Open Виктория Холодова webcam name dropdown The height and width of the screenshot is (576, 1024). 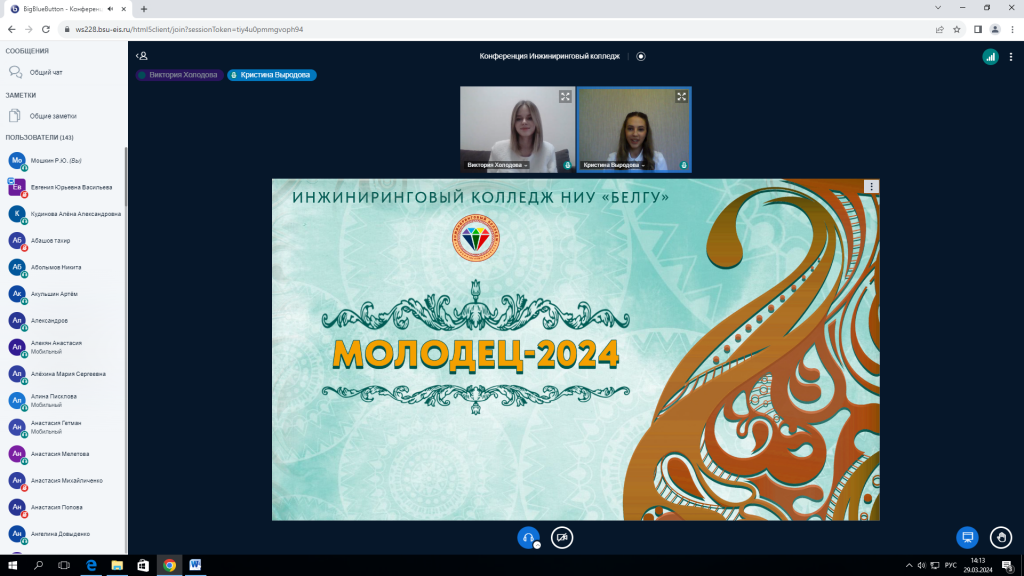click(497, 165)
